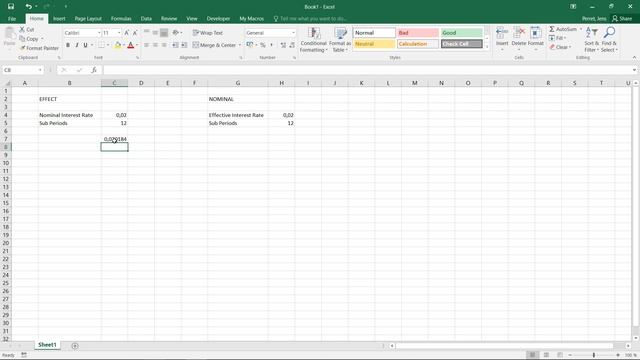Open the General number format dropdown
The height and width of the screenshot is (360, 640).
coord(293,33)
